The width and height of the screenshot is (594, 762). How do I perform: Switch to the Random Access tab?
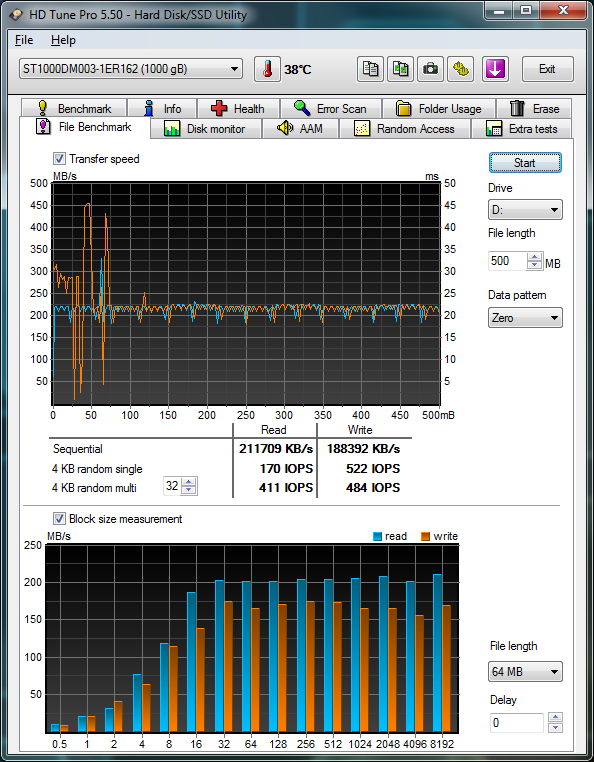pos(405,129)
